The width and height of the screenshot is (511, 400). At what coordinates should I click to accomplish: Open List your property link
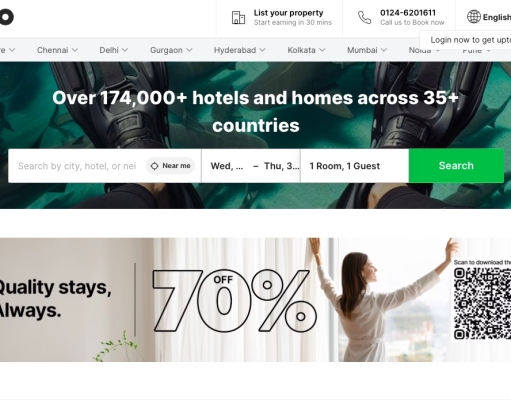pyautogui.click(x=289, y=13)
